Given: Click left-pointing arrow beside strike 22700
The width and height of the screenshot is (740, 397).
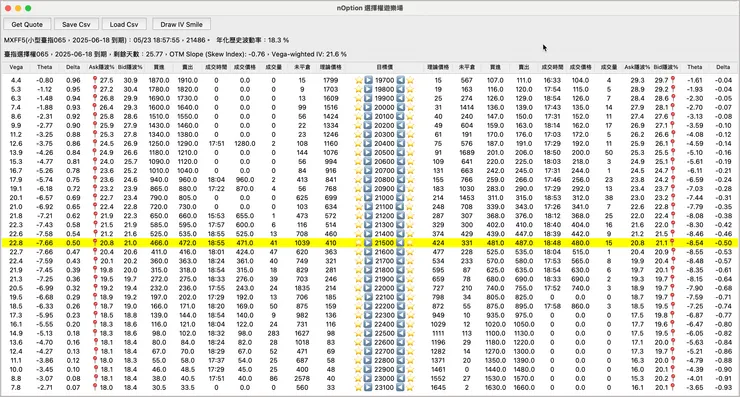Looking at the screenshot, I should [400, 351].
